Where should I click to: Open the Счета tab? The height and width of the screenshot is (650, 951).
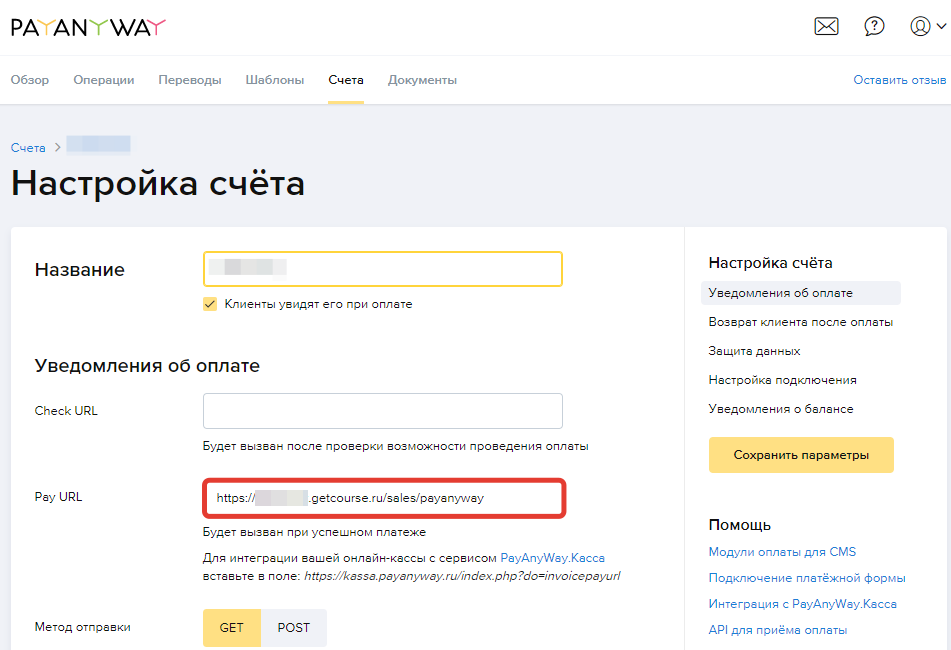tap(346, 80)
